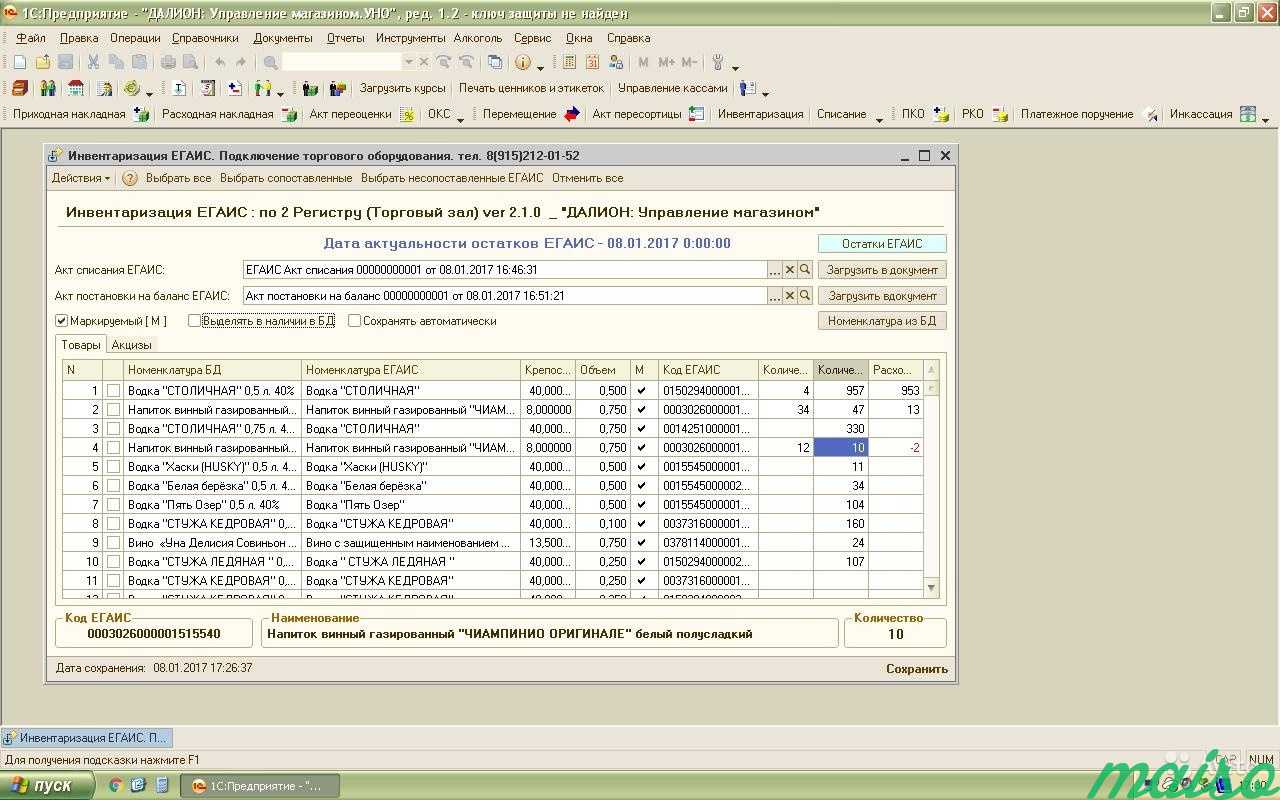The height and width of the screenshot is (800, 1280).
Task: Tick the checkbox for Водка "Пять Озер" row
Action: point(113,505)
